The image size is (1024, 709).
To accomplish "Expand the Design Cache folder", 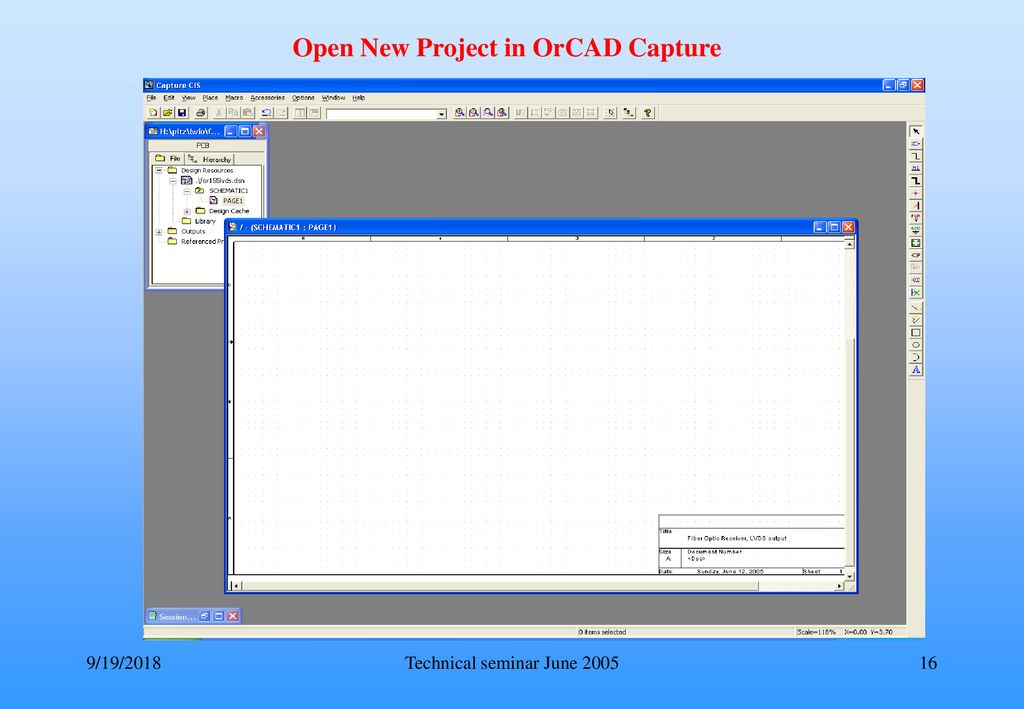I will 187,212.
